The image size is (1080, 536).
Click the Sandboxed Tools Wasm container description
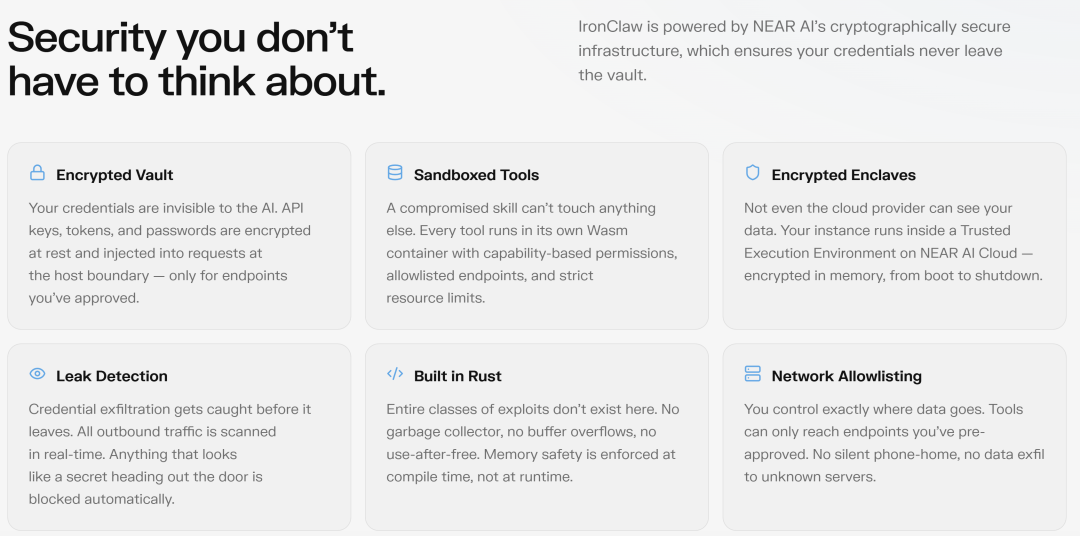click(x=531, y=253)
